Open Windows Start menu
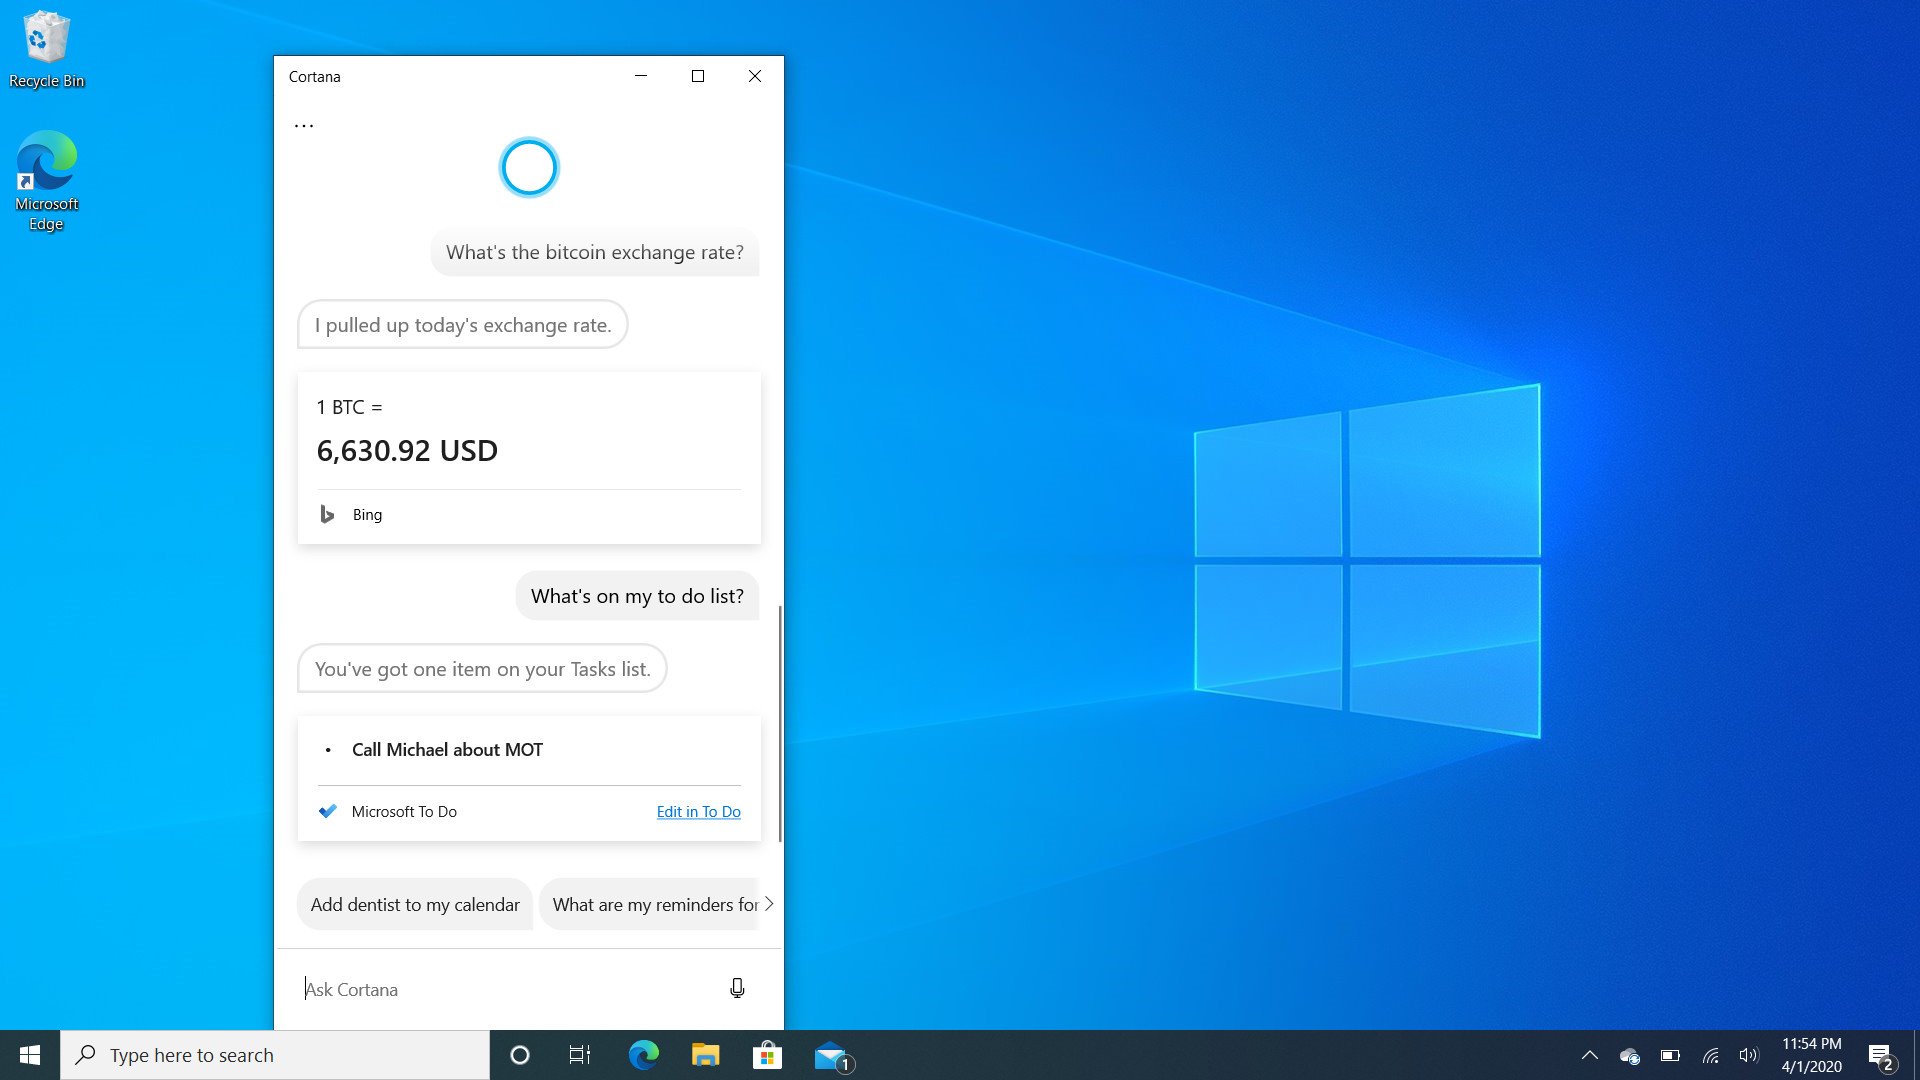The height and width of the screenshot is (1080, 1920). pyautogui.click(x=29, y=1054)
